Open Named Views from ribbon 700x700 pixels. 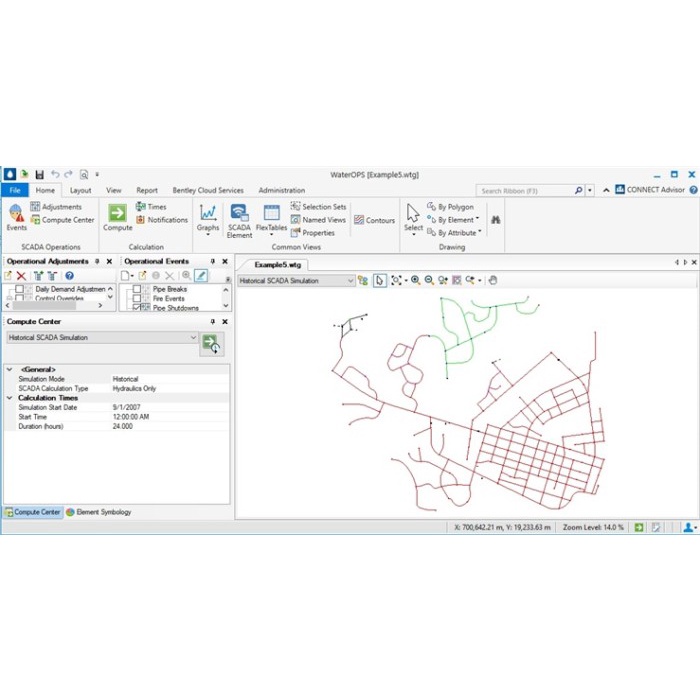tap(318, 220)
